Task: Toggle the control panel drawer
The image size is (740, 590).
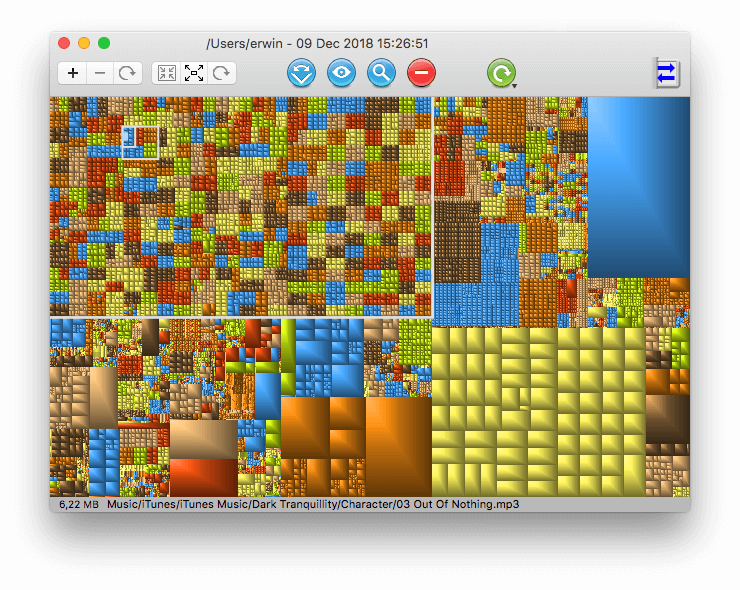Action: coord(667,73)
